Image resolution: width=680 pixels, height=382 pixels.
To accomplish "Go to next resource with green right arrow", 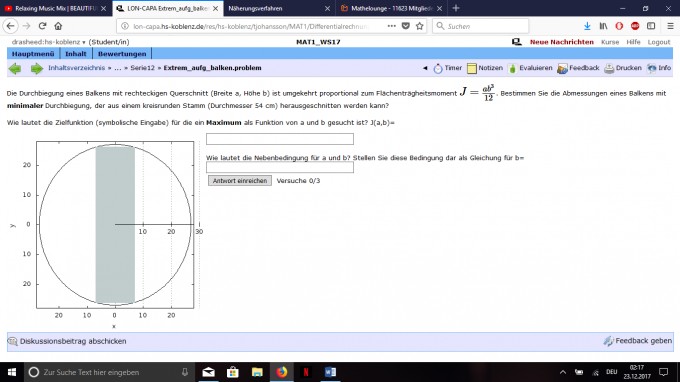I will point(36,69).
